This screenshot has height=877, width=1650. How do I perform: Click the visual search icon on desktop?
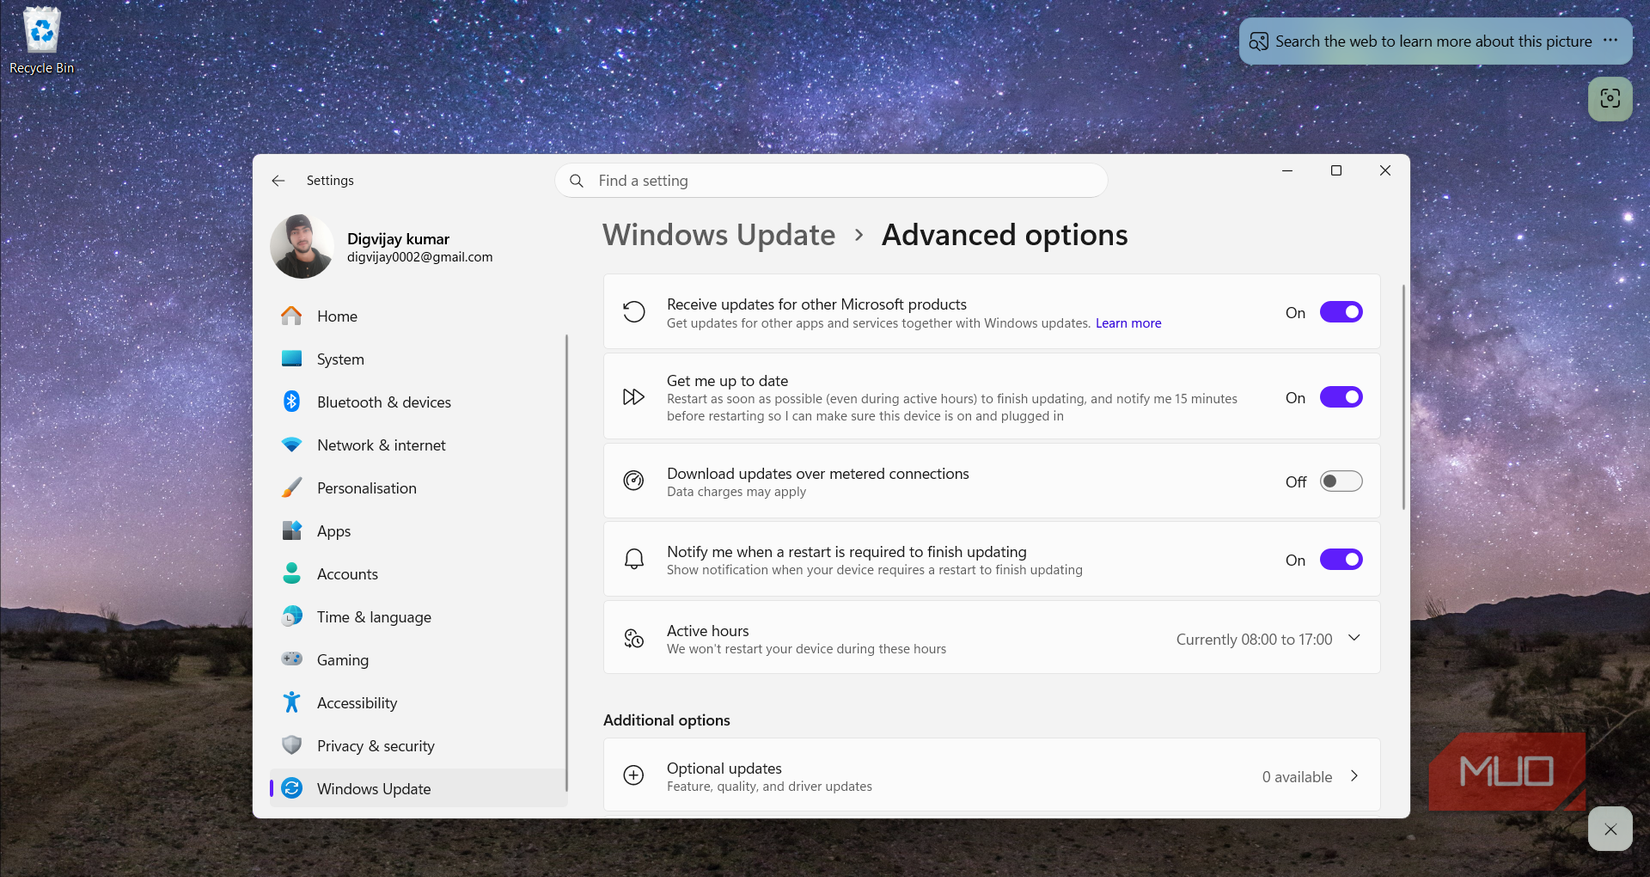1610,99
